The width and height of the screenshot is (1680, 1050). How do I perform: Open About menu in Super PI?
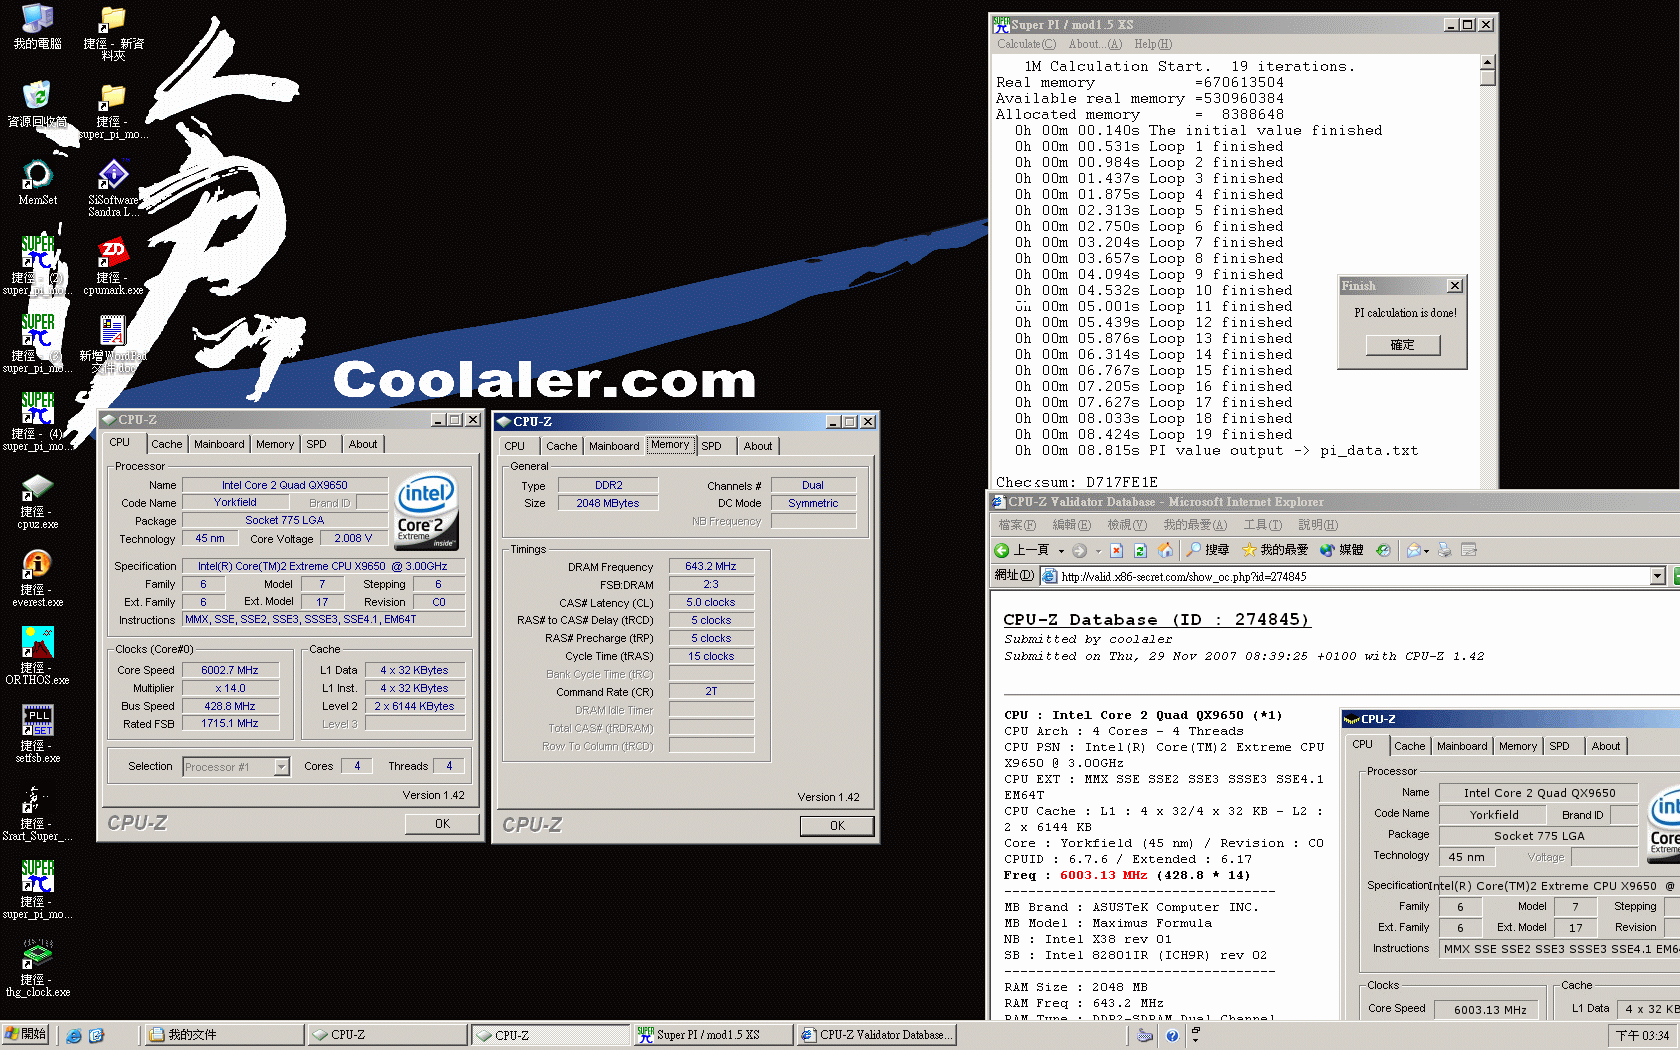pyautogui.click(x=1095, y=44)
